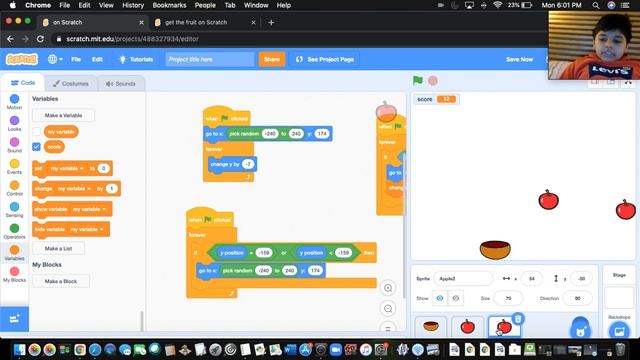Open Tutorials

coord(136,59)
